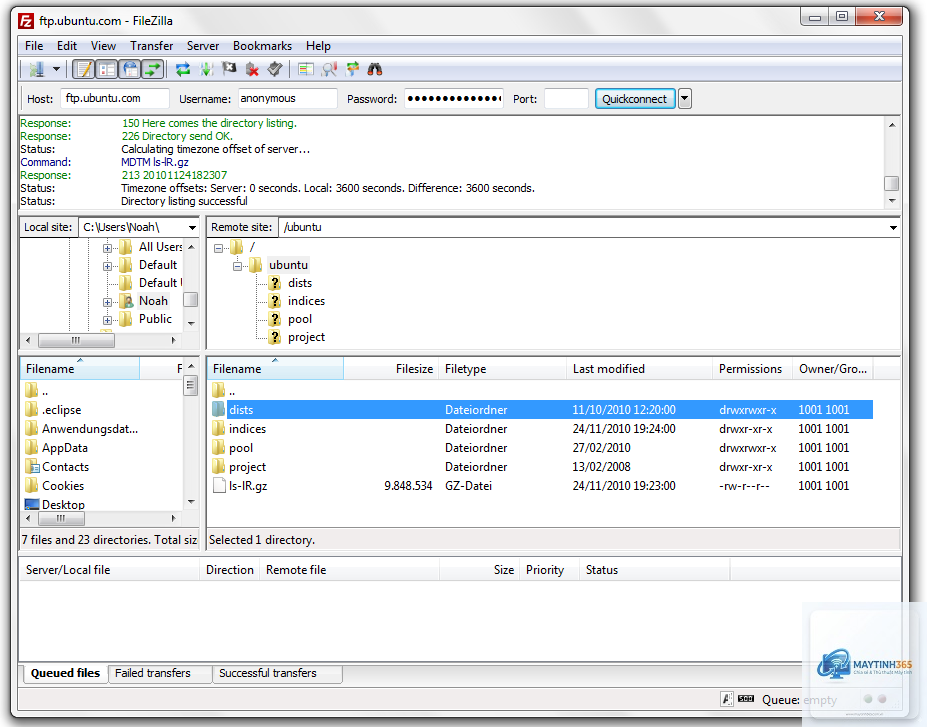Click the process queue toolbar icon
This screenshot has height=727, width=927.
point(206,70)
